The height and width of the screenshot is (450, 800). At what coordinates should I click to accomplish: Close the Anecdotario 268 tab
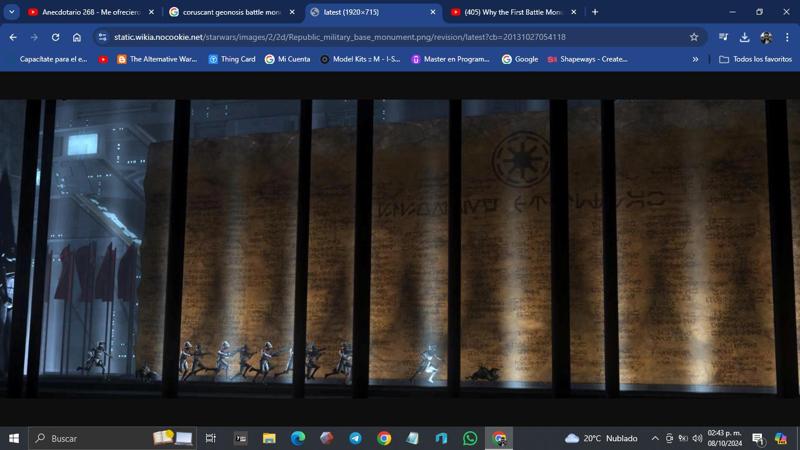click(152, 12)
